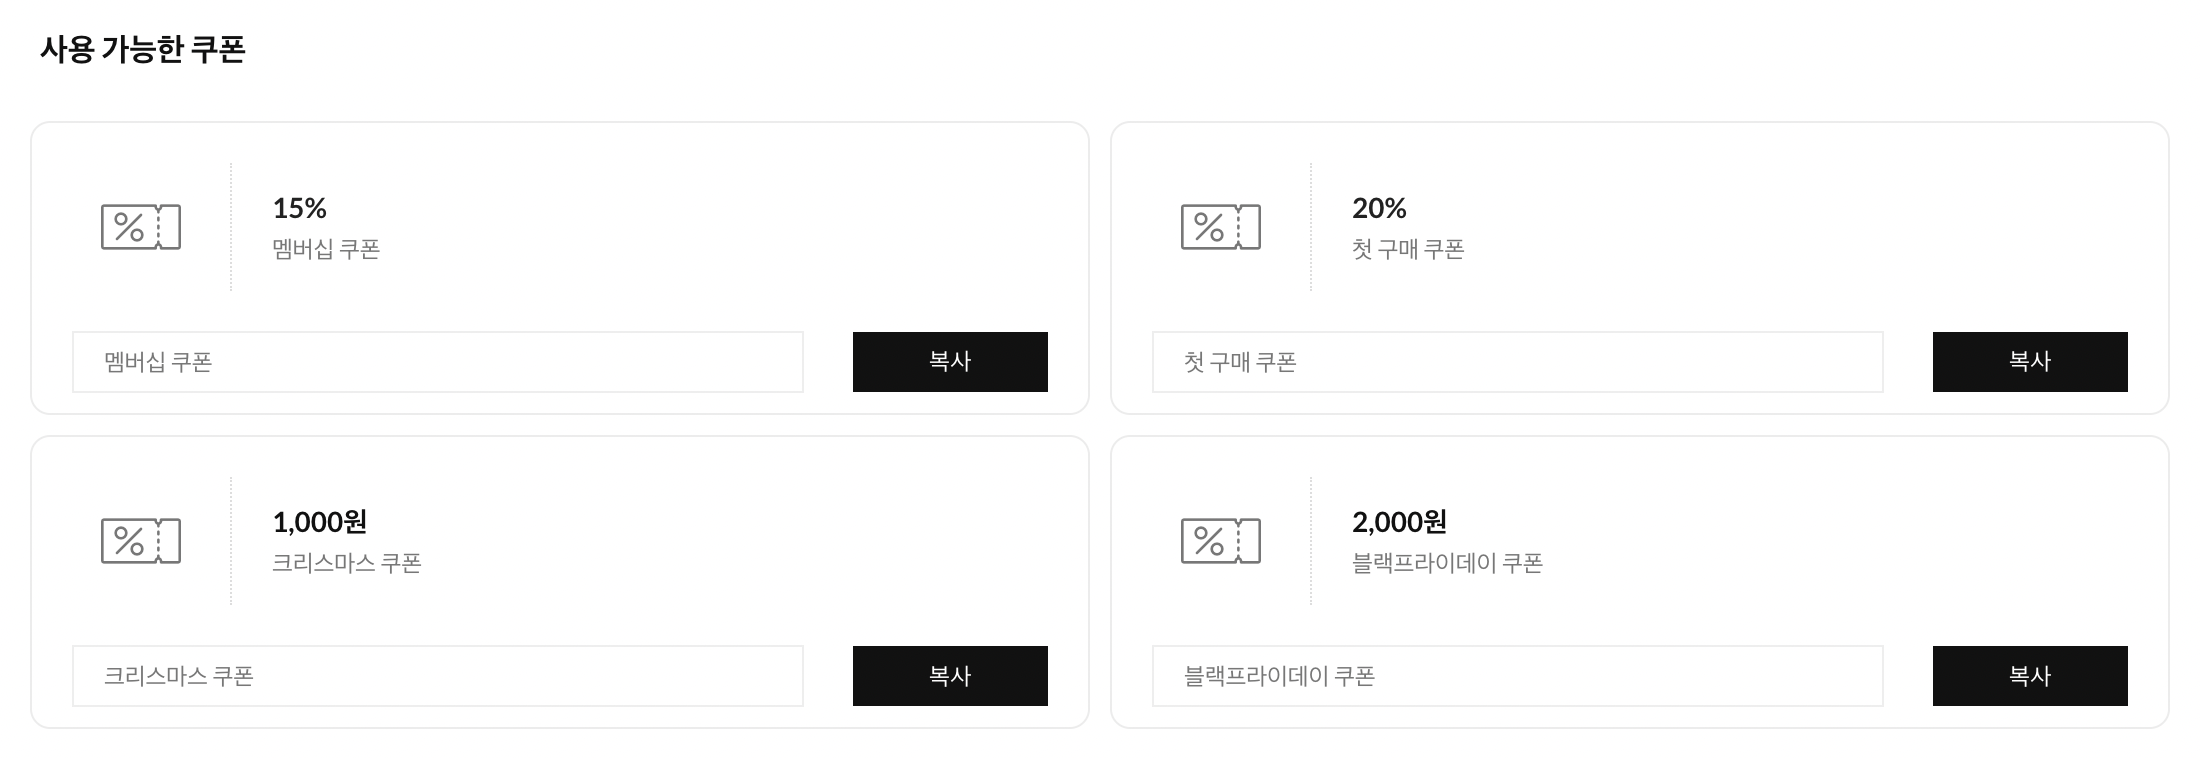Image resolution: width=2200 pixels, height=758 pixels.
Task: Focus the 블랙프라이데이 쿠폰 code field
Action: coord(1518,676)
